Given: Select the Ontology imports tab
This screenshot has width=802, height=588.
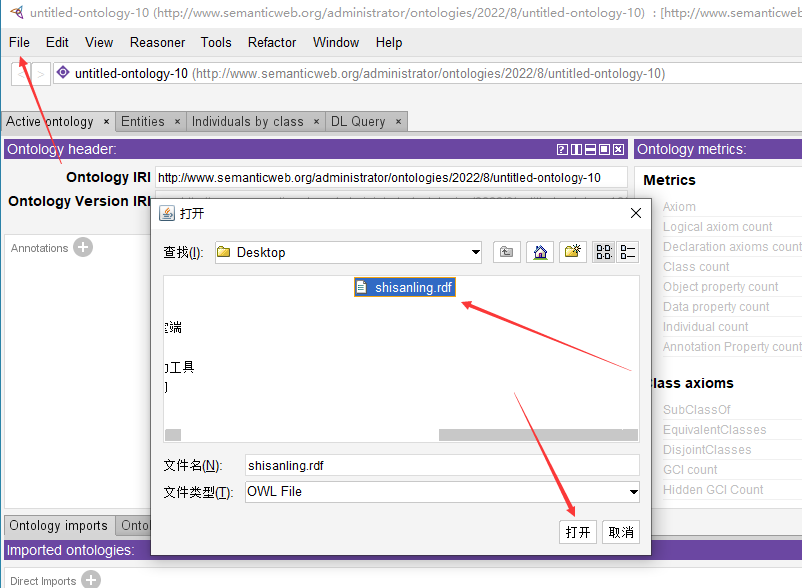Looking at the screenshot, I should tap(59, 526).
